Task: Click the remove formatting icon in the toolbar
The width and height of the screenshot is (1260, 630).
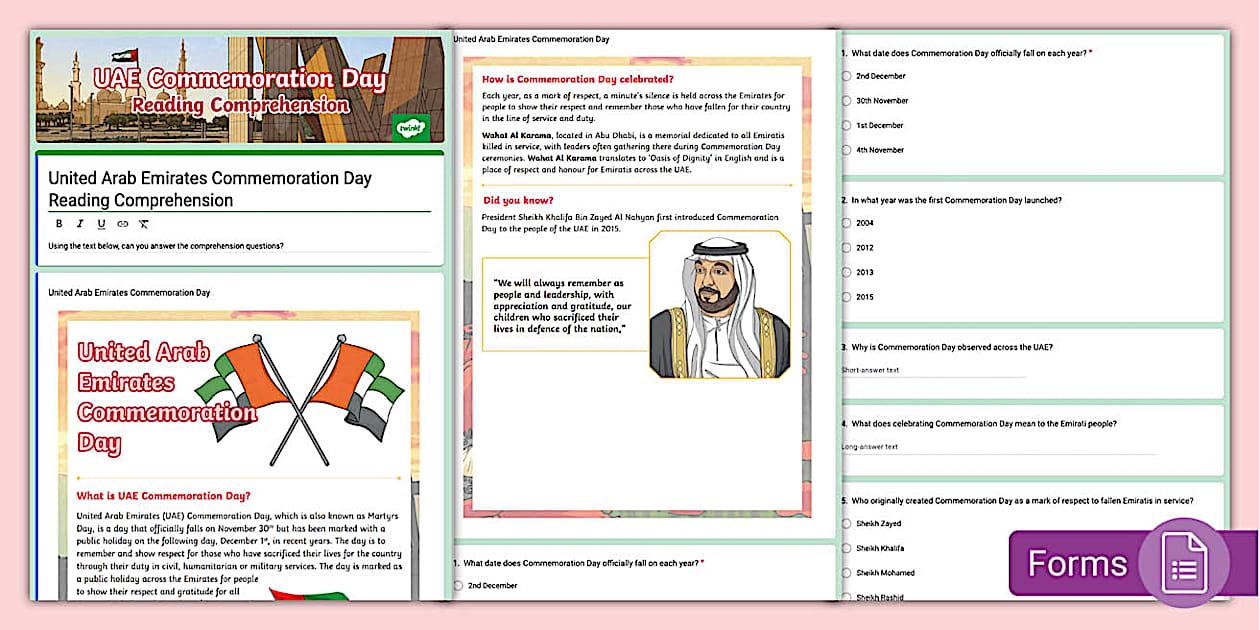Action: [143, 224]
